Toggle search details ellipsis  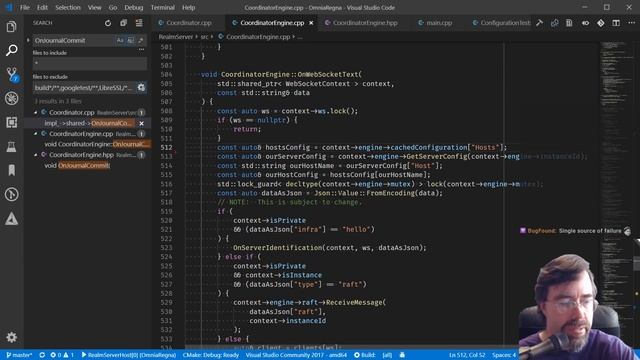pyautogui.click(x=141, y=50)
